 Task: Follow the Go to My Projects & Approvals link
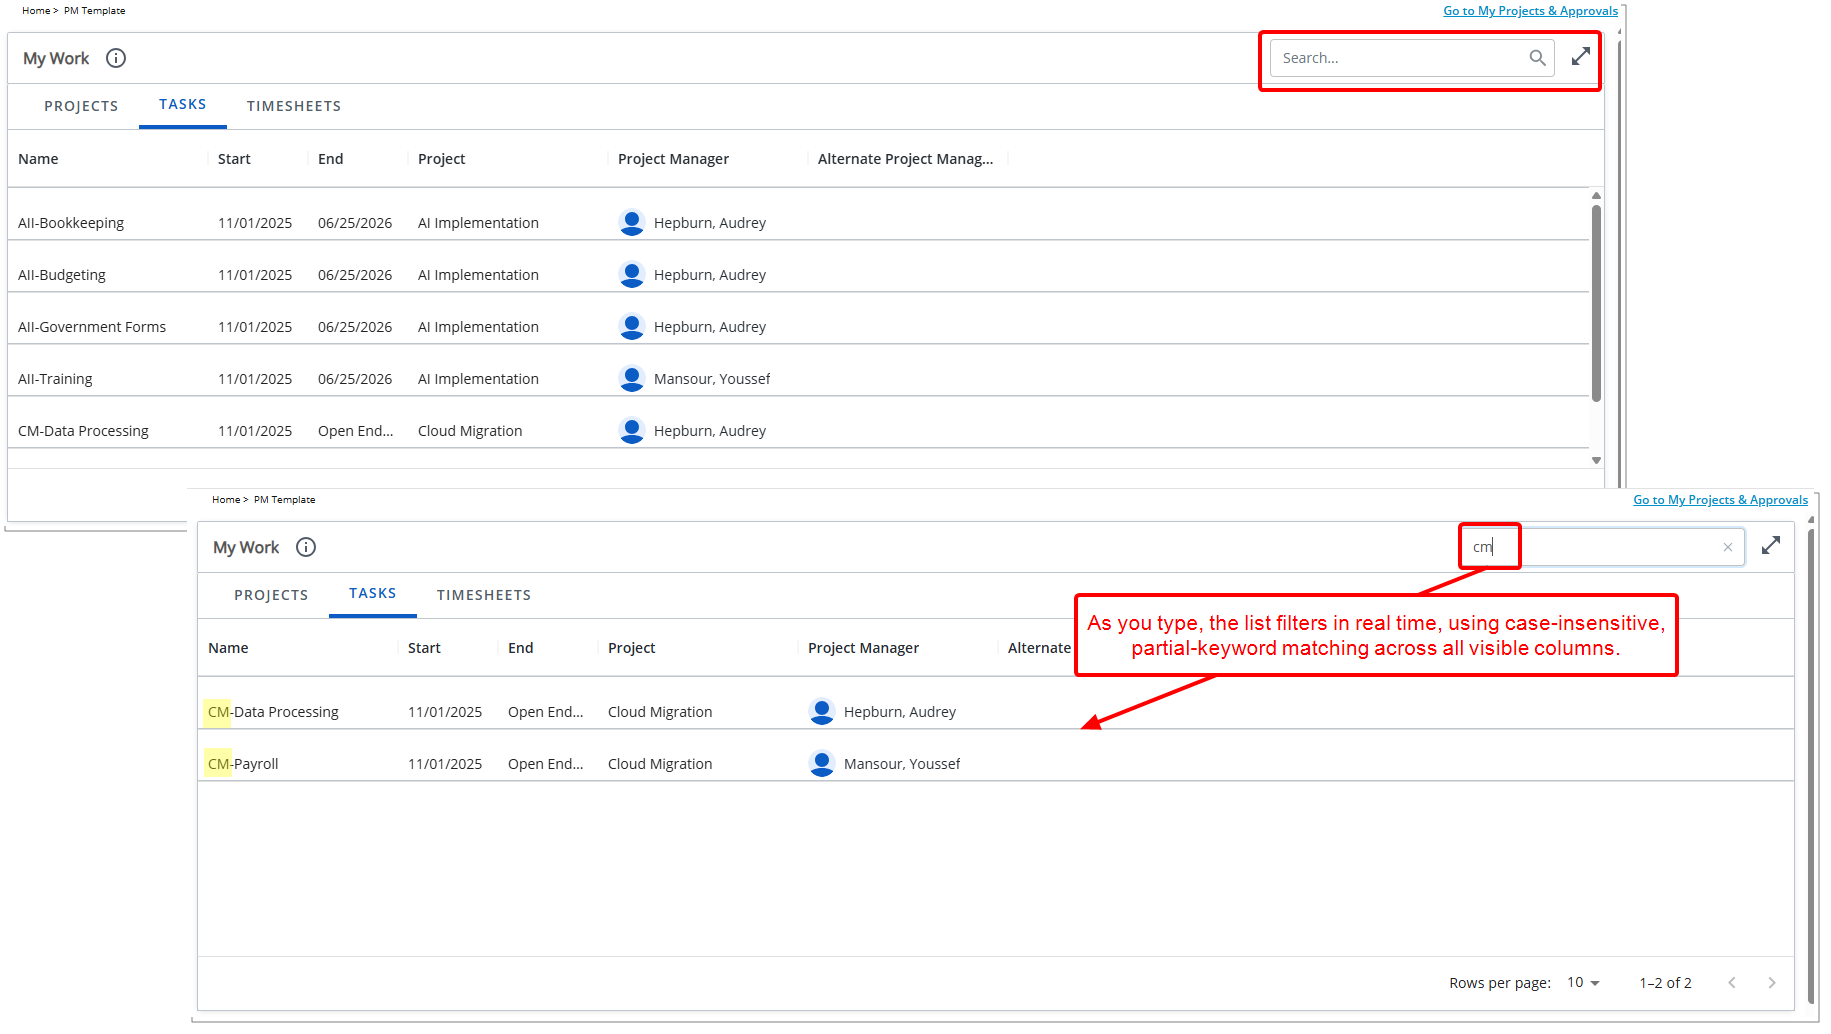pos(1530,10)
